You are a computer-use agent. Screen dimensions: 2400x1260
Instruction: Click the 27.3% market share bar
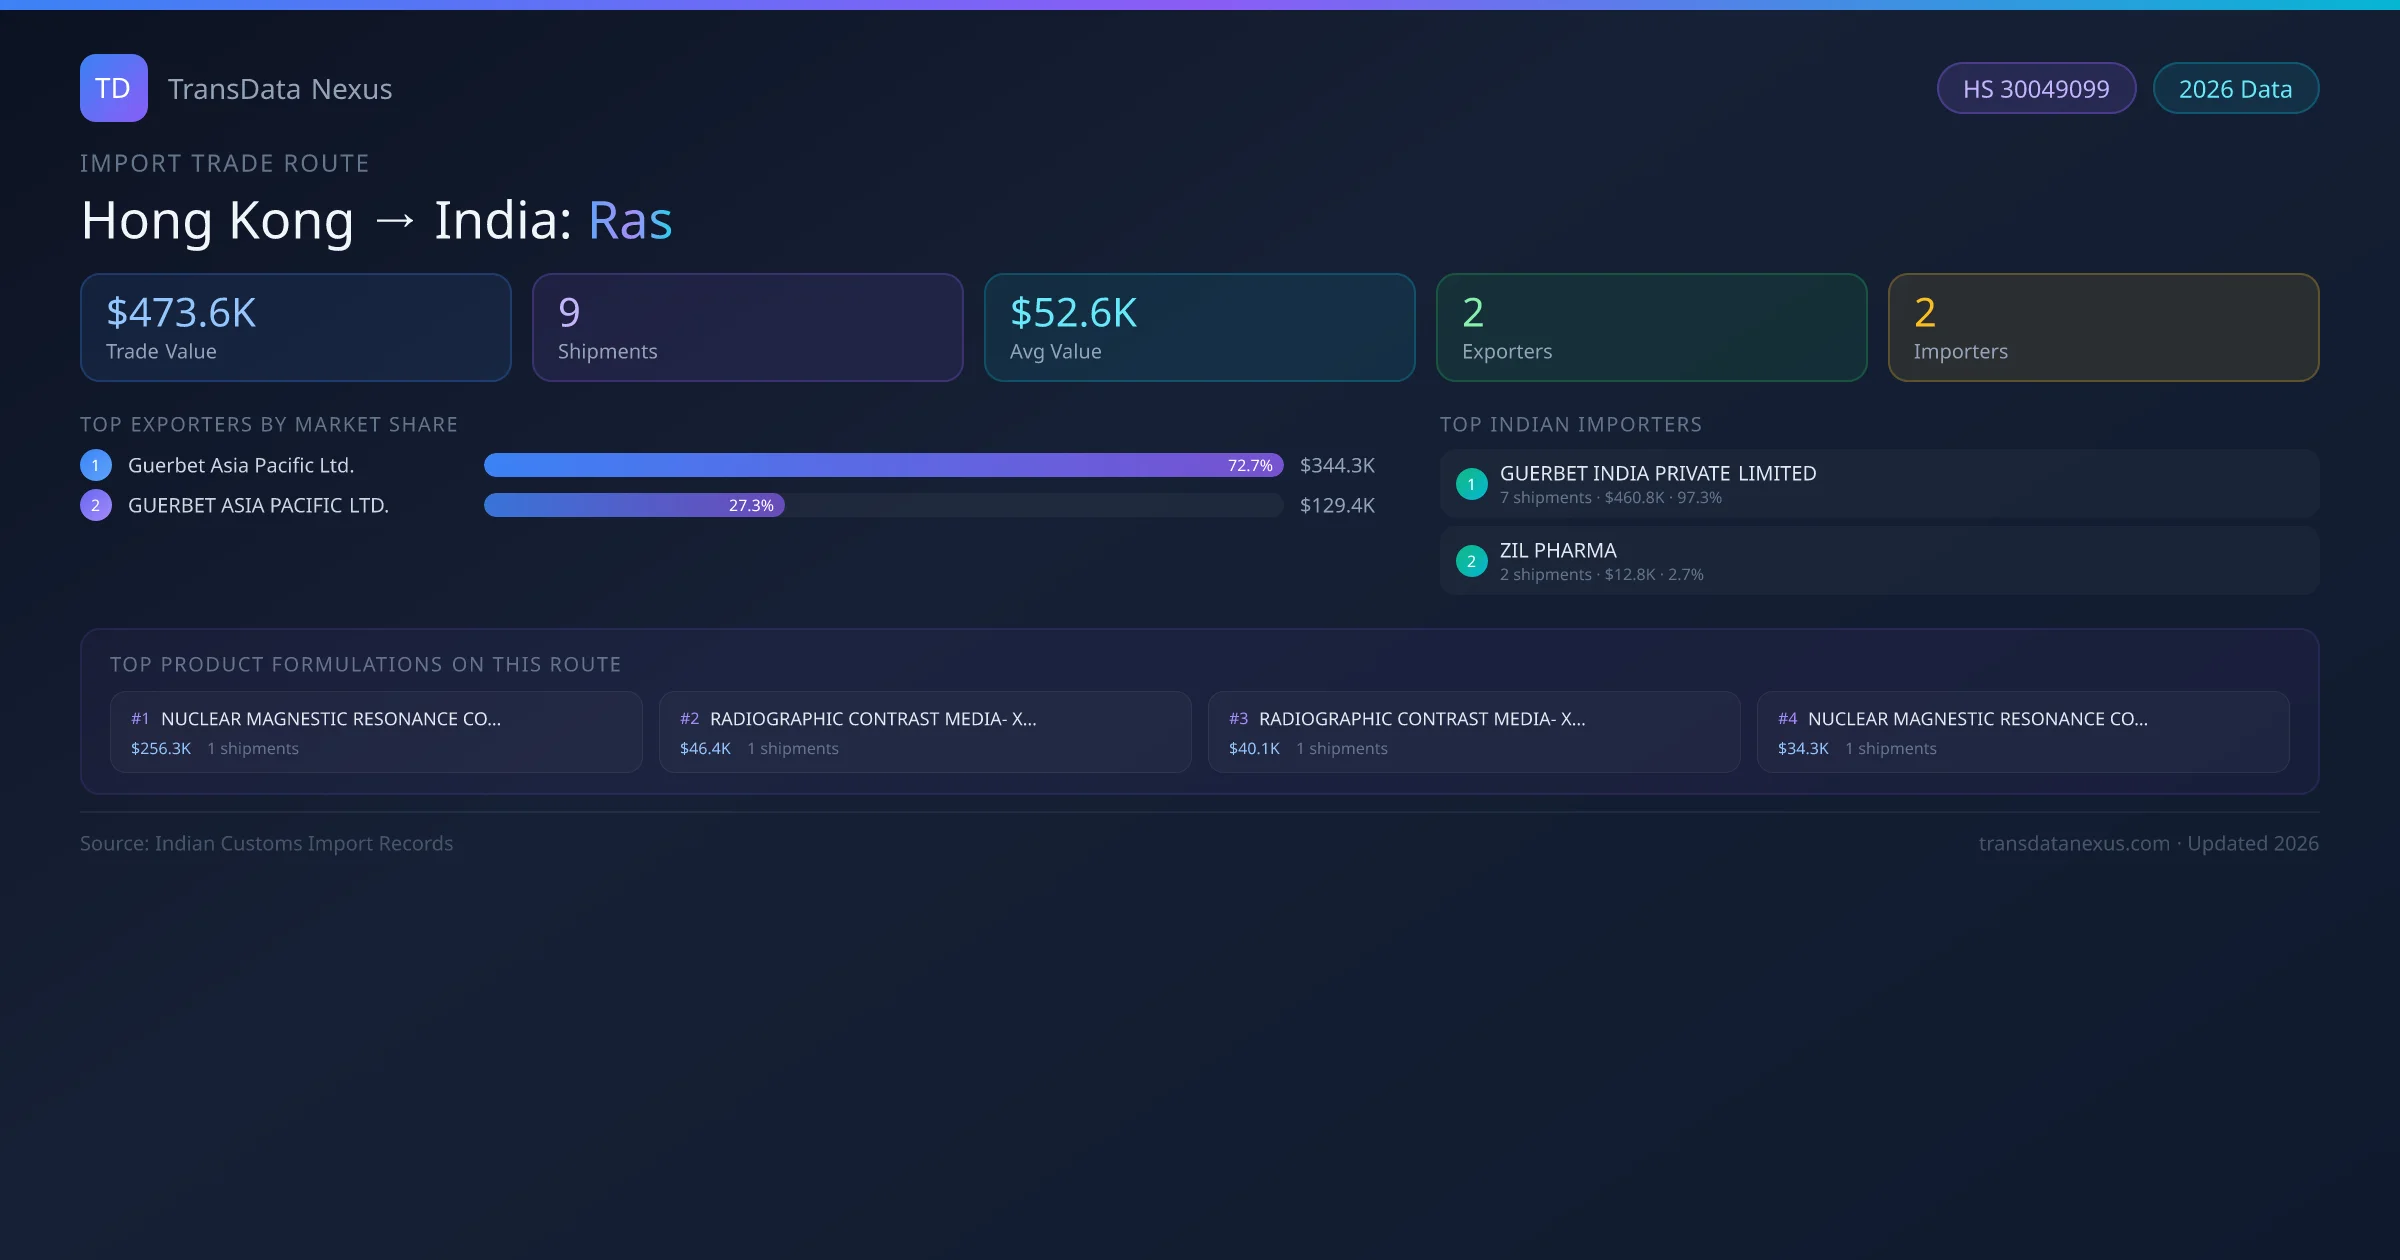coord(634,505)
